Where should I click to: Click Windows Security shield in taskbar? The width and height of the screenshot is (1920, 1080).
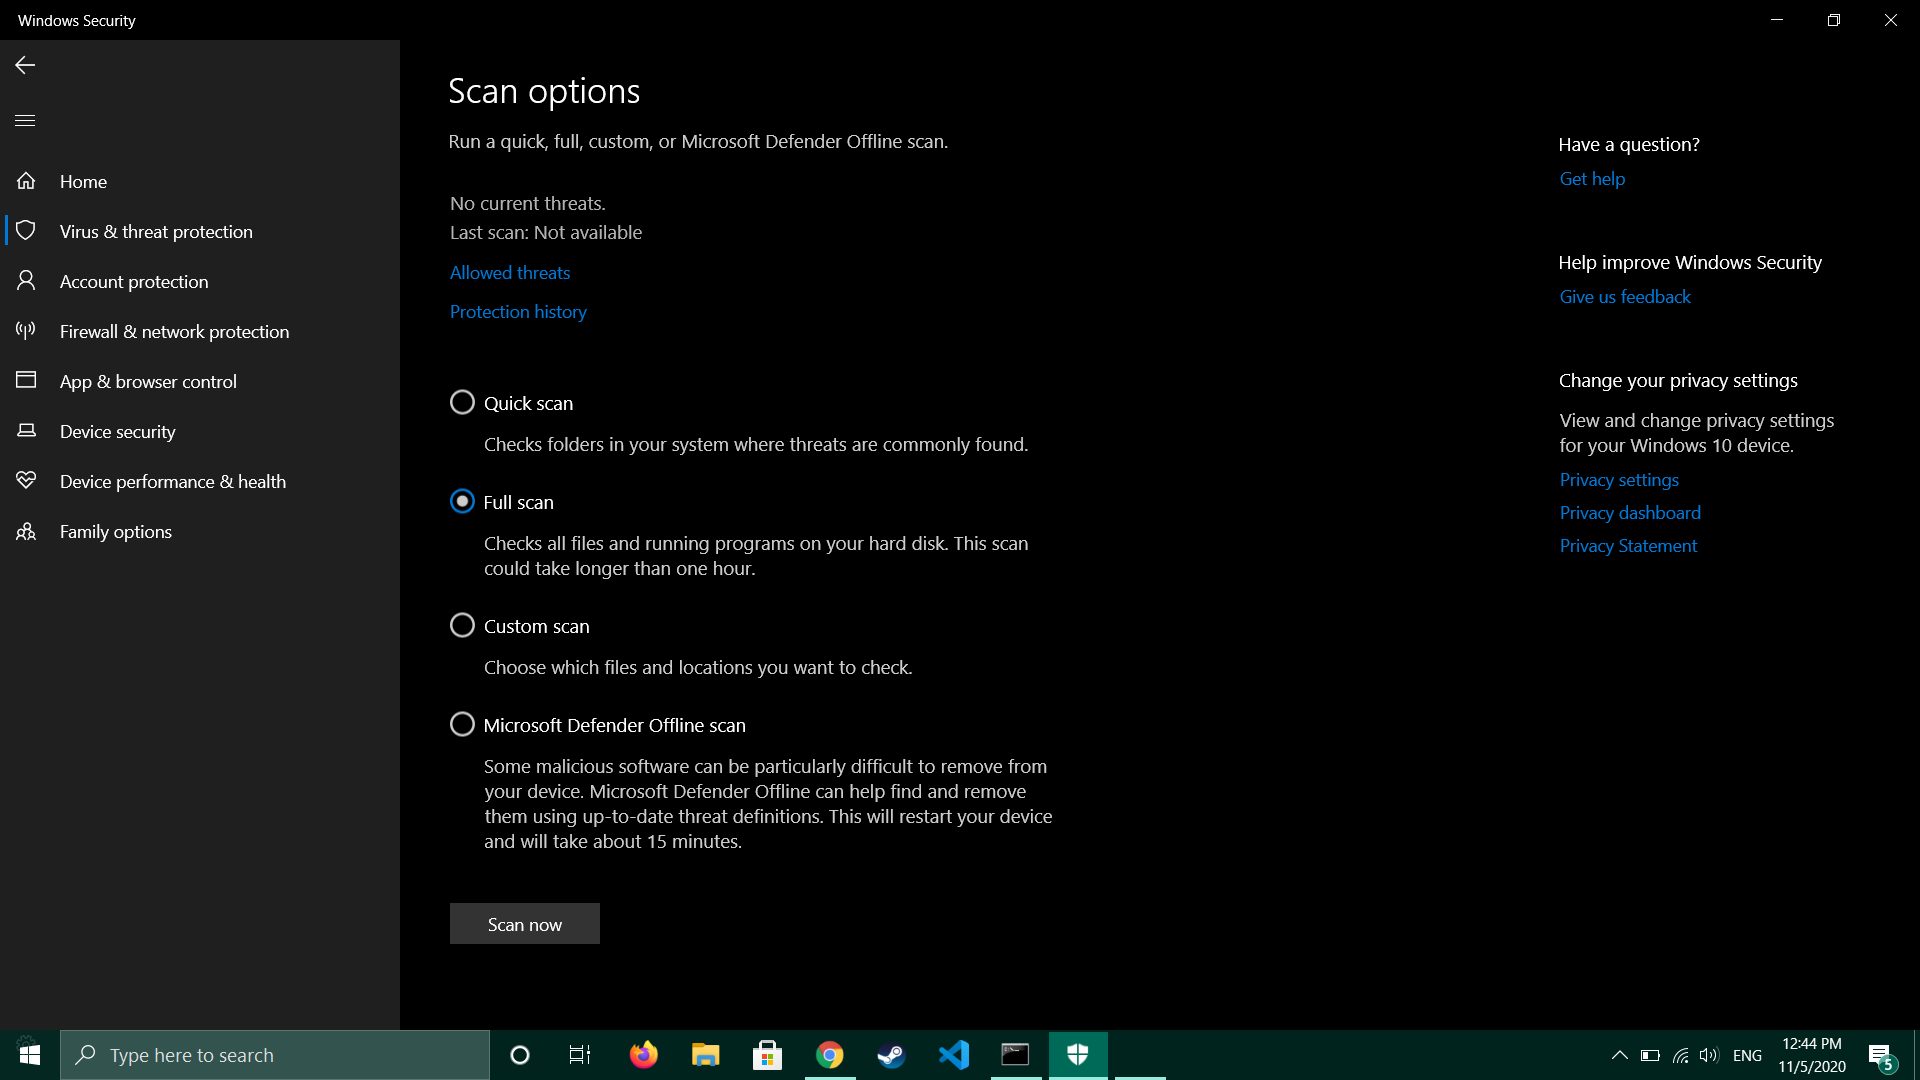coord(1078,1055)
